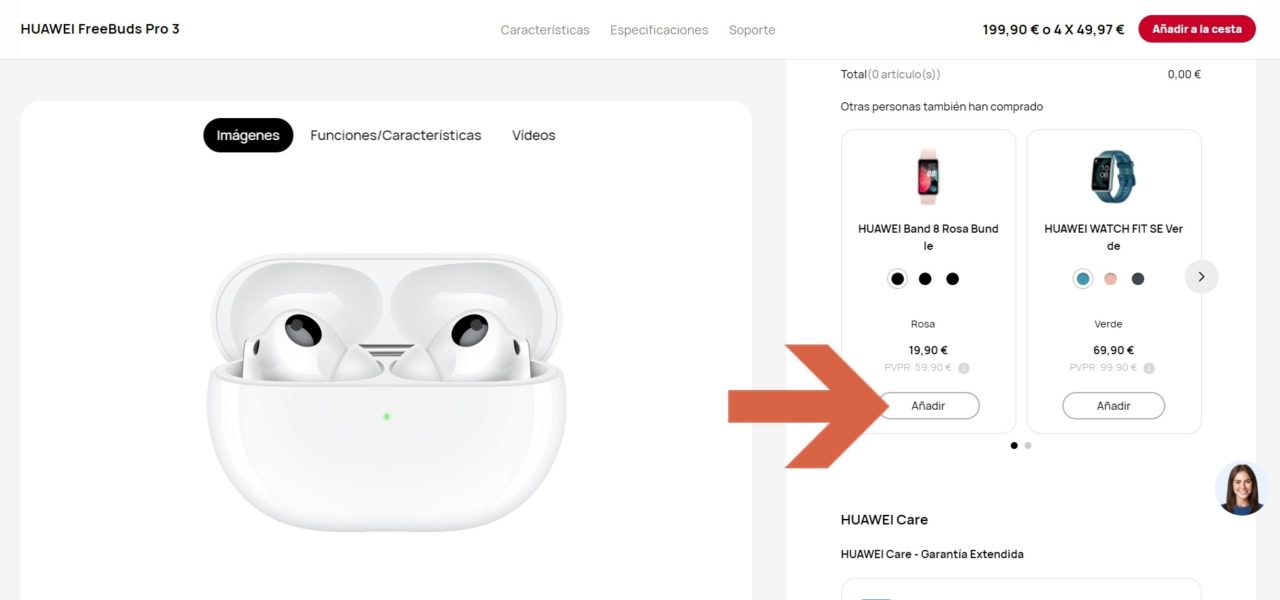Choose the pink color swatch for Watch Fit SE
Screen dimensions: 1280x600
(x=1110, y=279)
